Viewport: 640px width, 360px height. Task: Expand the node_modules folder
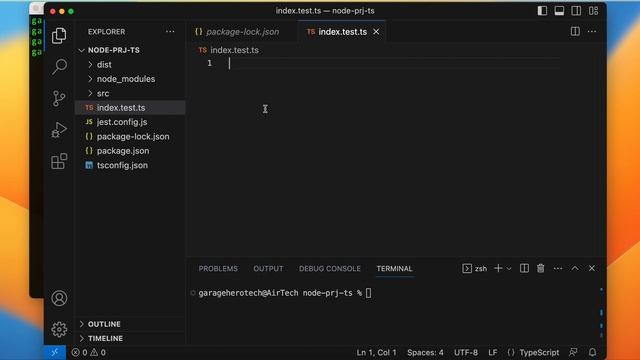point(130,79)
